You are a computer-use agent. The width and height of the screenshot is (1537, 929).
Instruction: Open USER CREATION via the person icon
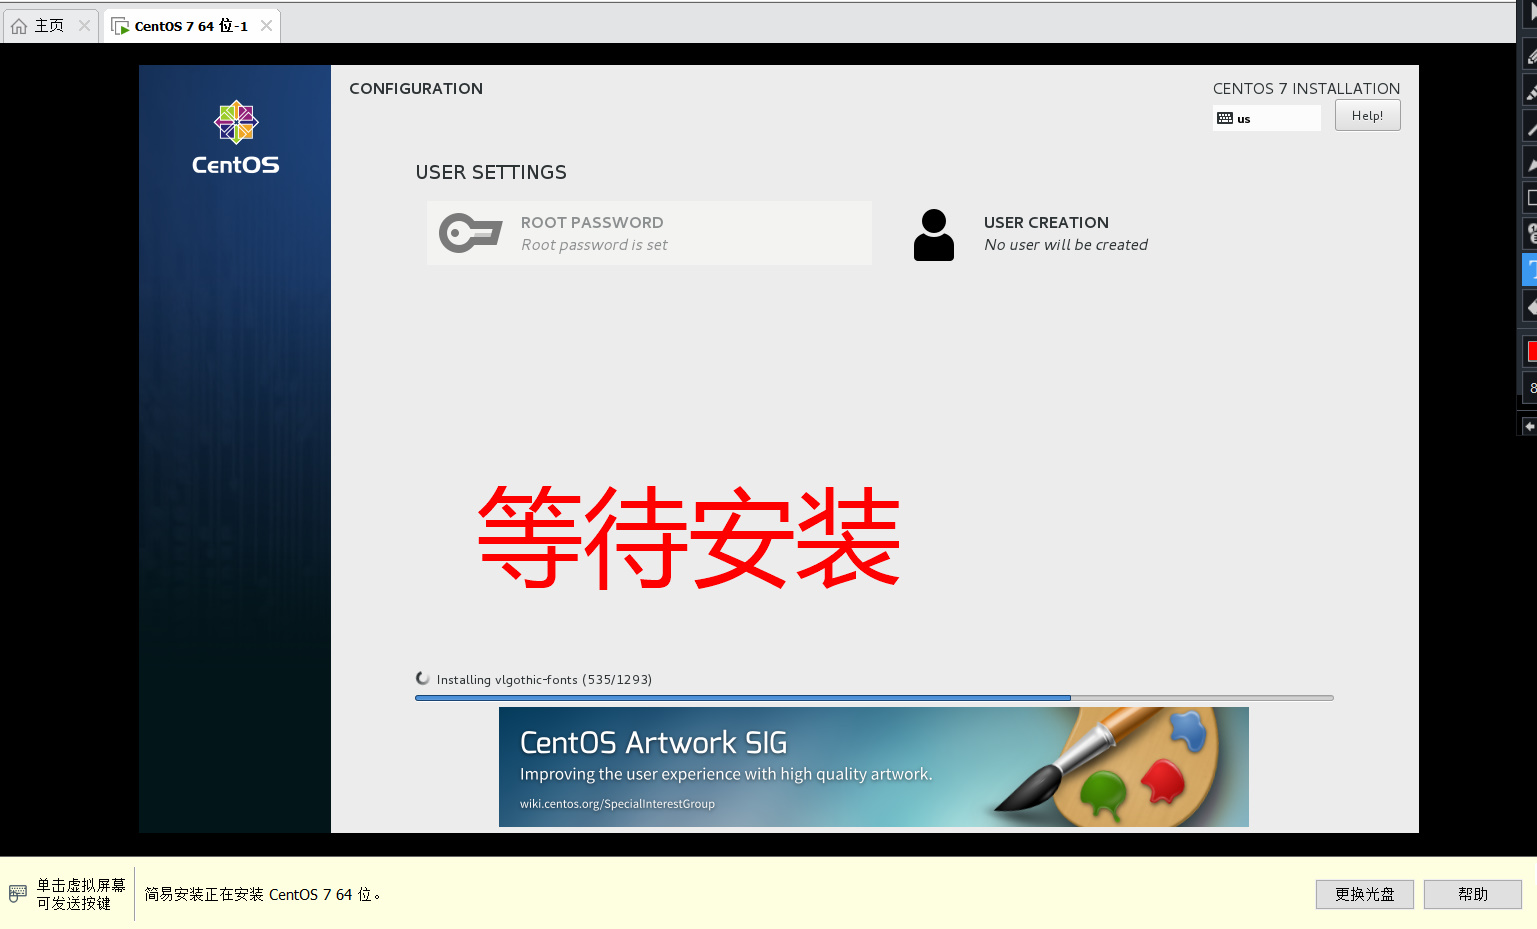pyautogui.click(x=933, y=232)
